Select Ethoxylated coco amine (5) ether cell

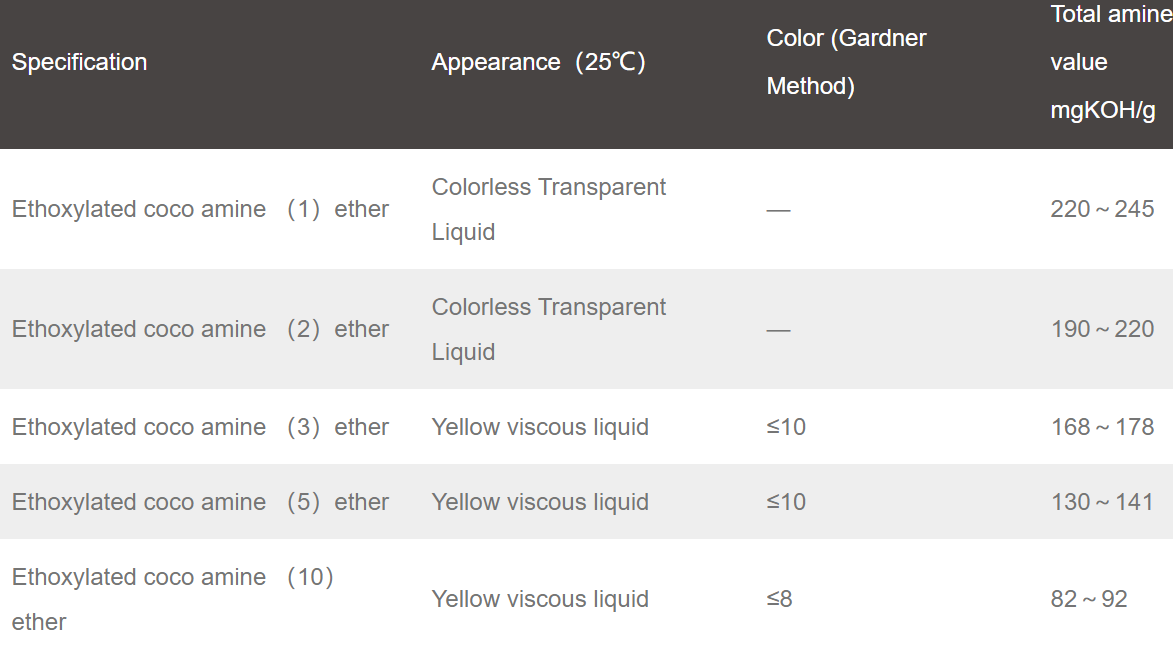point(200,502)
